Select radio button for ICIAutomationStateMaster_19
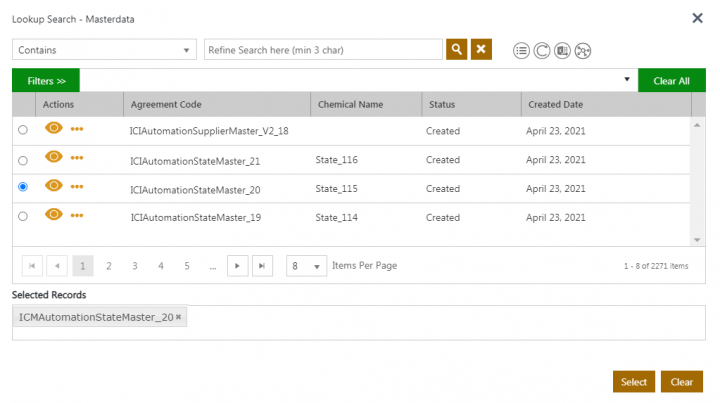 pyautogui.click(x=23, y=216)
